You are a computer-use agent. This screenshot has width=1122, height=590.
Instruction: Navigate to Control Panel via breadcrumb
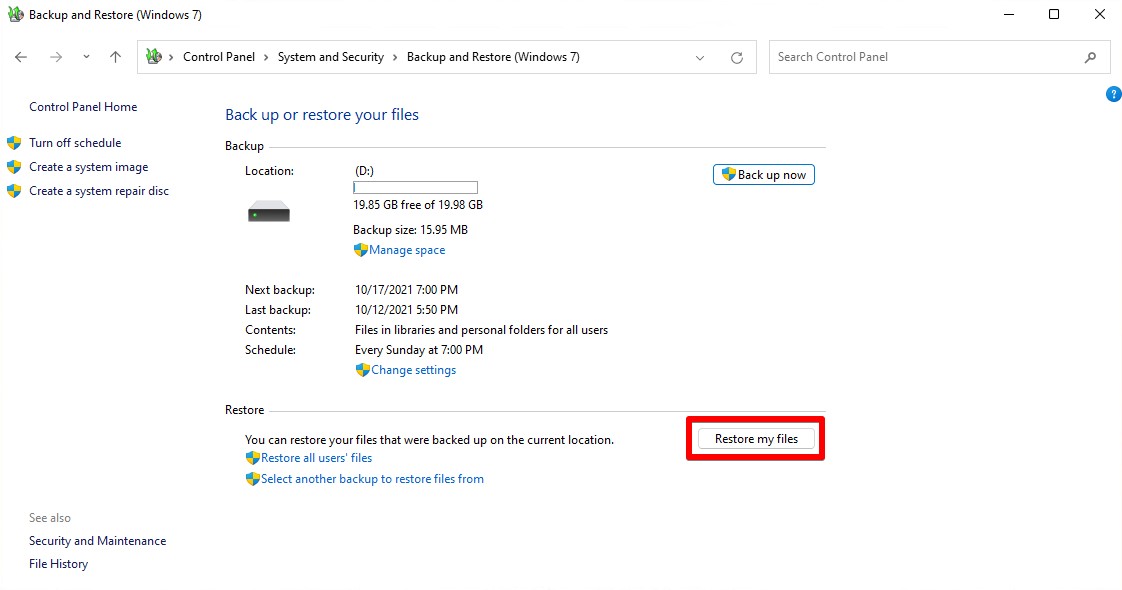point(219,57)
